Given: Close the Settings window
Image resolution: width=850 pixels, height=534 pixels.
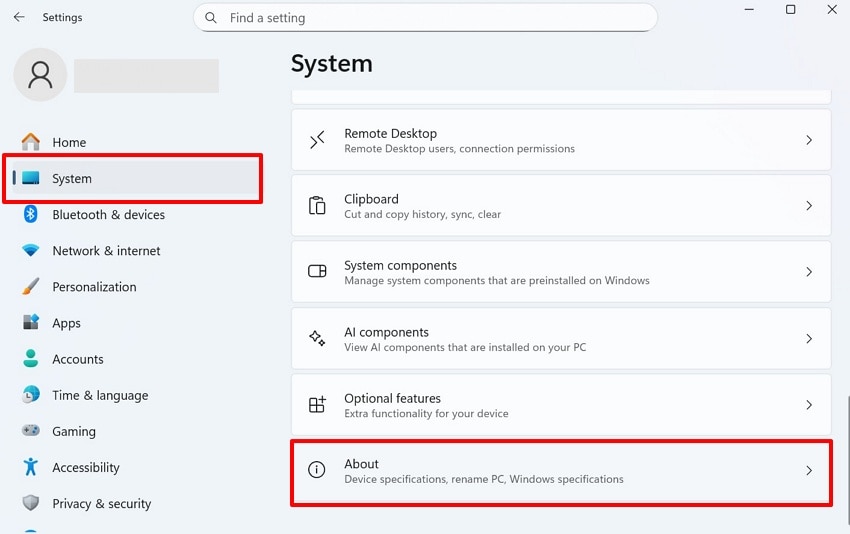Looking at the screenshot, I should point(832,9).
